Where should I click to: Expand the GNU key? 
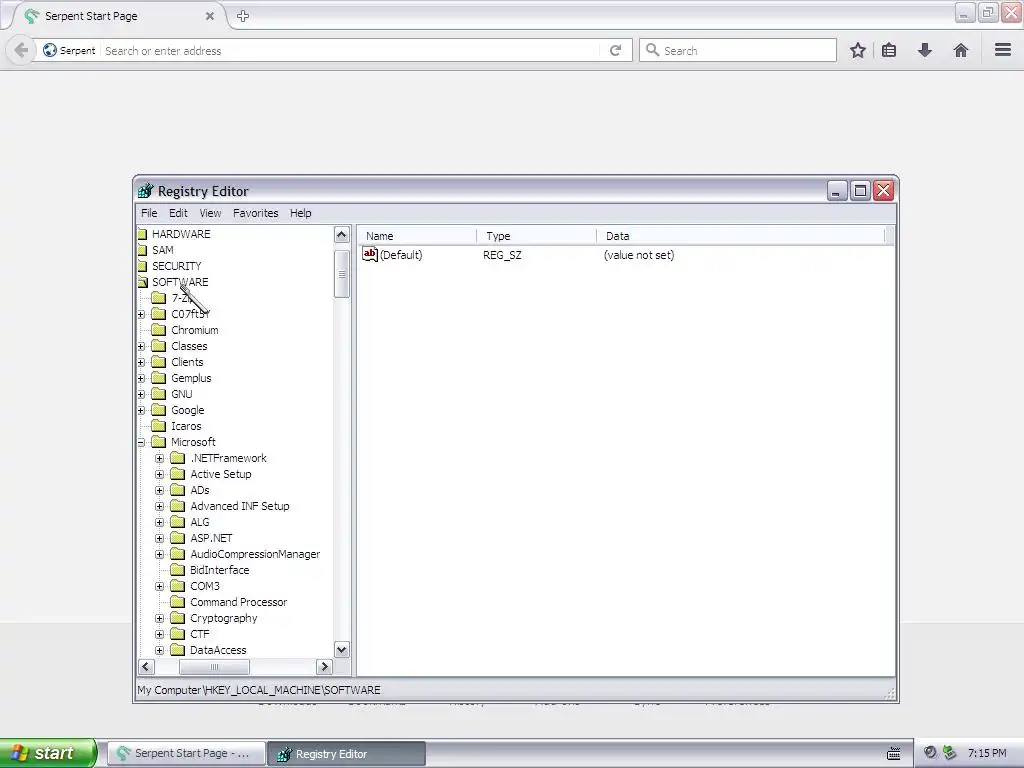coord(141,394)
